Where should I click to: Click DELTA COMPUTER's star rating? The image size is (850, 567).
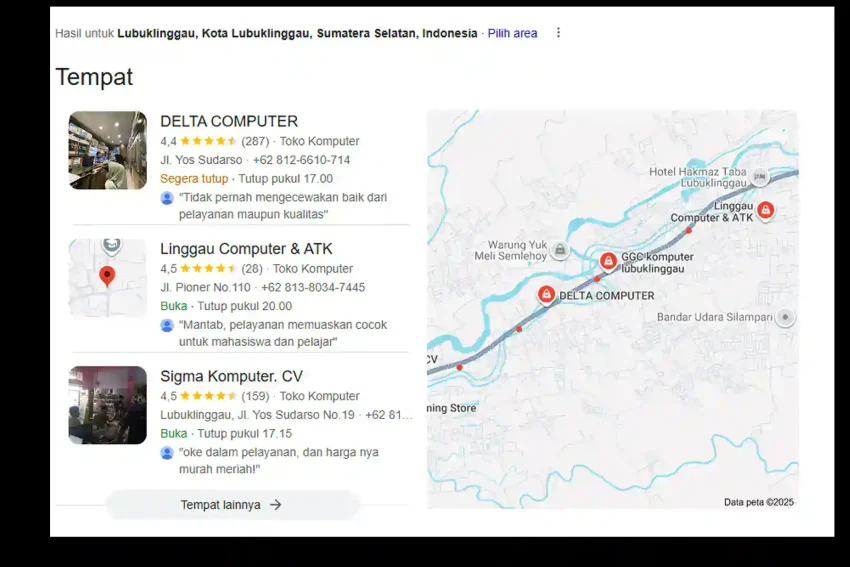(208, 141)
